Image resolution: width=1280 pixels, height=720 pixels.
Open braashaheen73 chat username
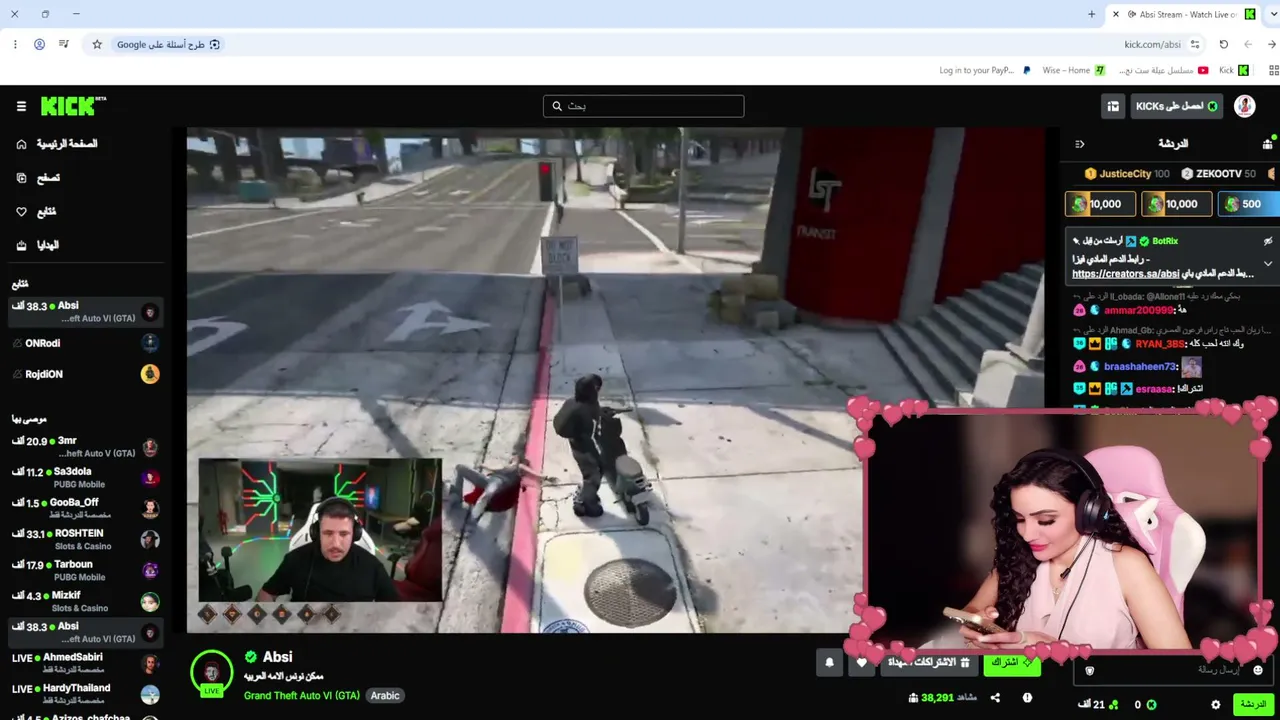click(x=1140, y=367)
